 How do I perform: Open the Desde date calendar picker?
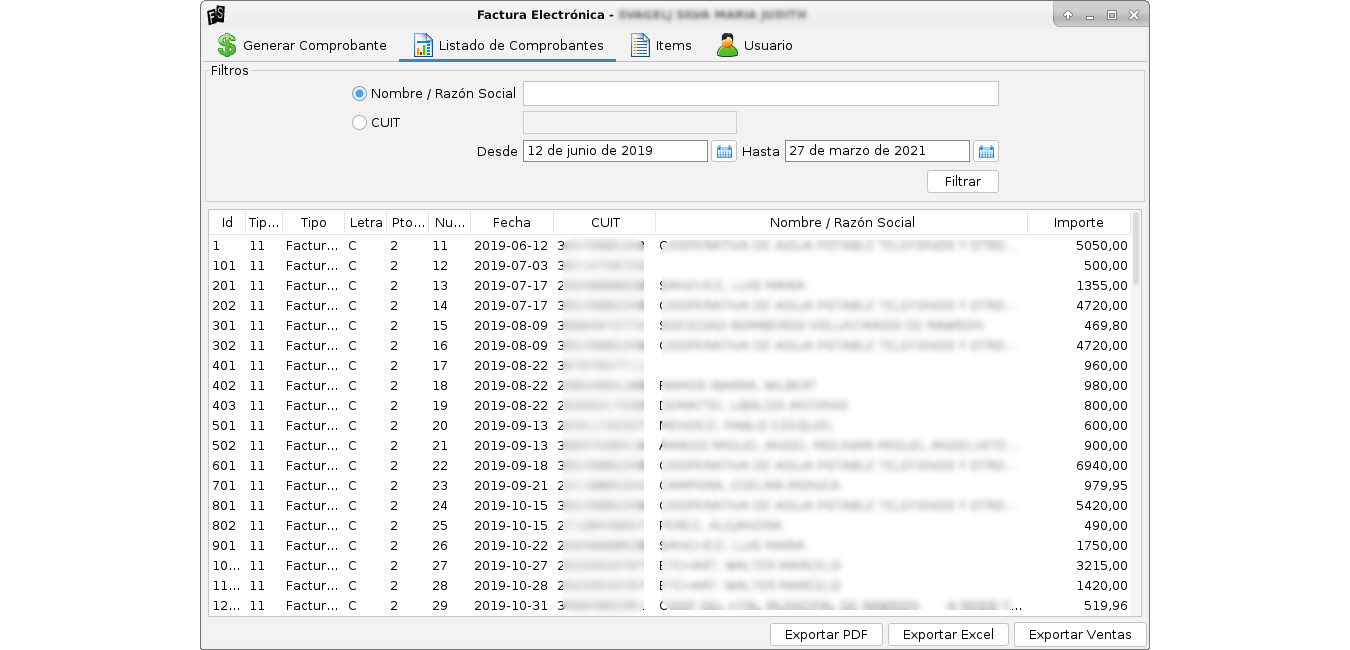coord(724,151)
